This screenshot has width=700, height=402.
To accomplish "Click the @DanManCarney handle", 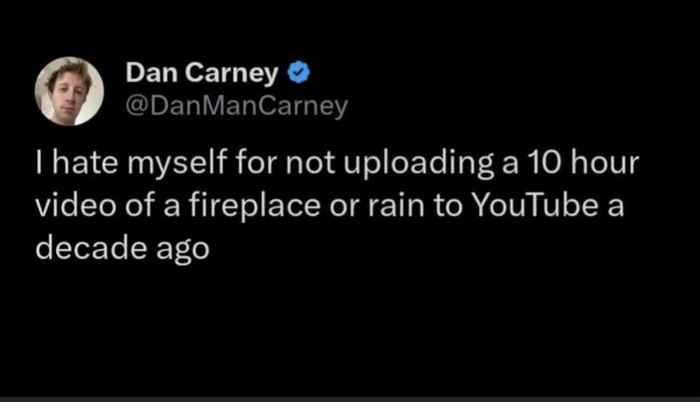I will [237, 107].
